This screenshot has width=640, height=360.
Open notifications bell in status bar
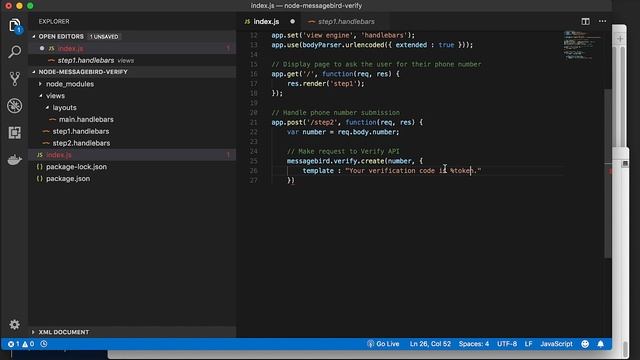pyautogui.click(x=600, y=344)
